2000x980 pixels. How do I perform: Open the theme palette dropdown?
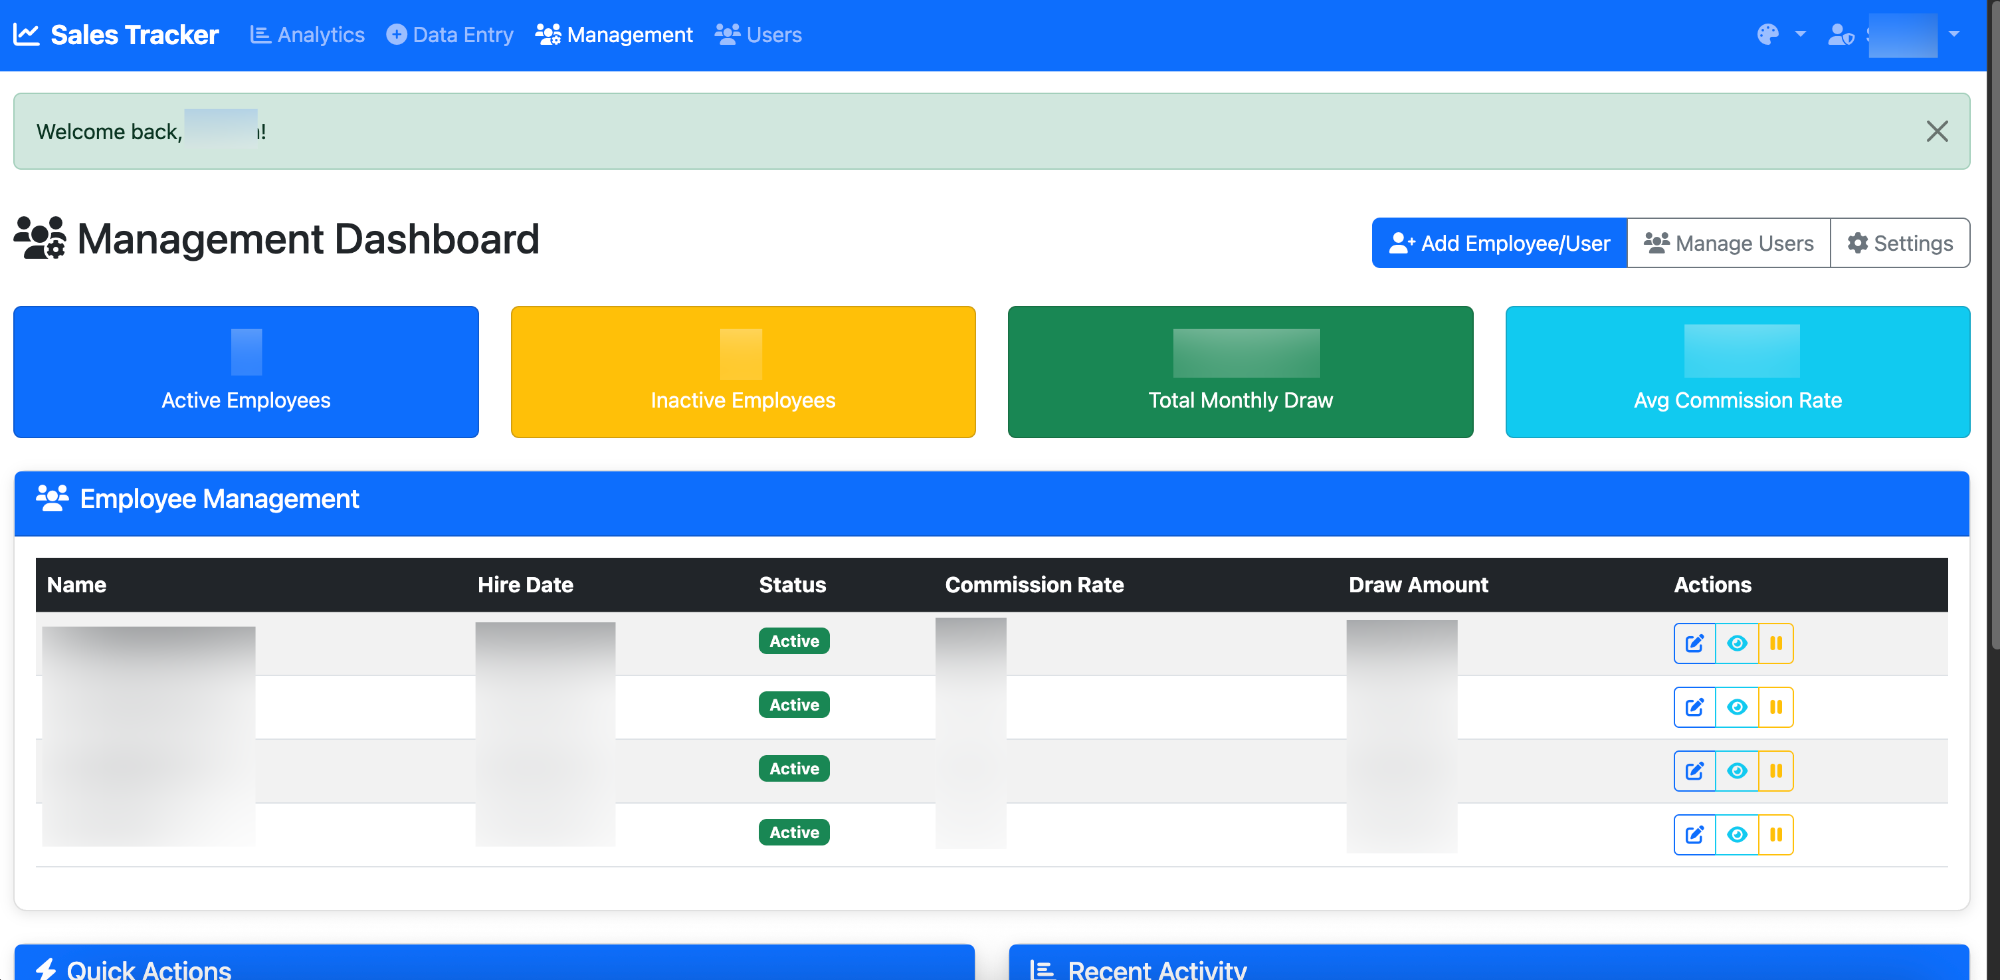click(x=1780, y=35)
